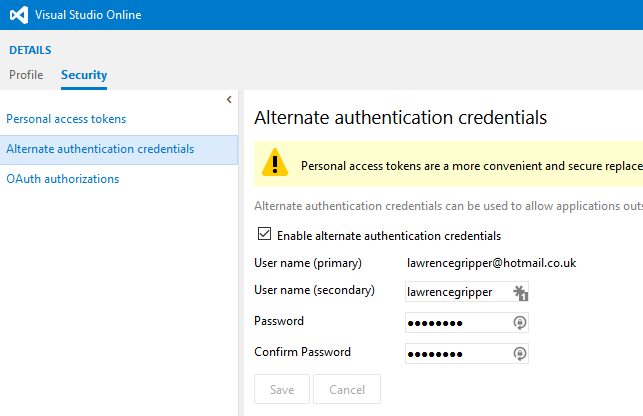The width and height of the screenshot is (643, 416).
Task: Select the Security tab
Action: (84, 74)
